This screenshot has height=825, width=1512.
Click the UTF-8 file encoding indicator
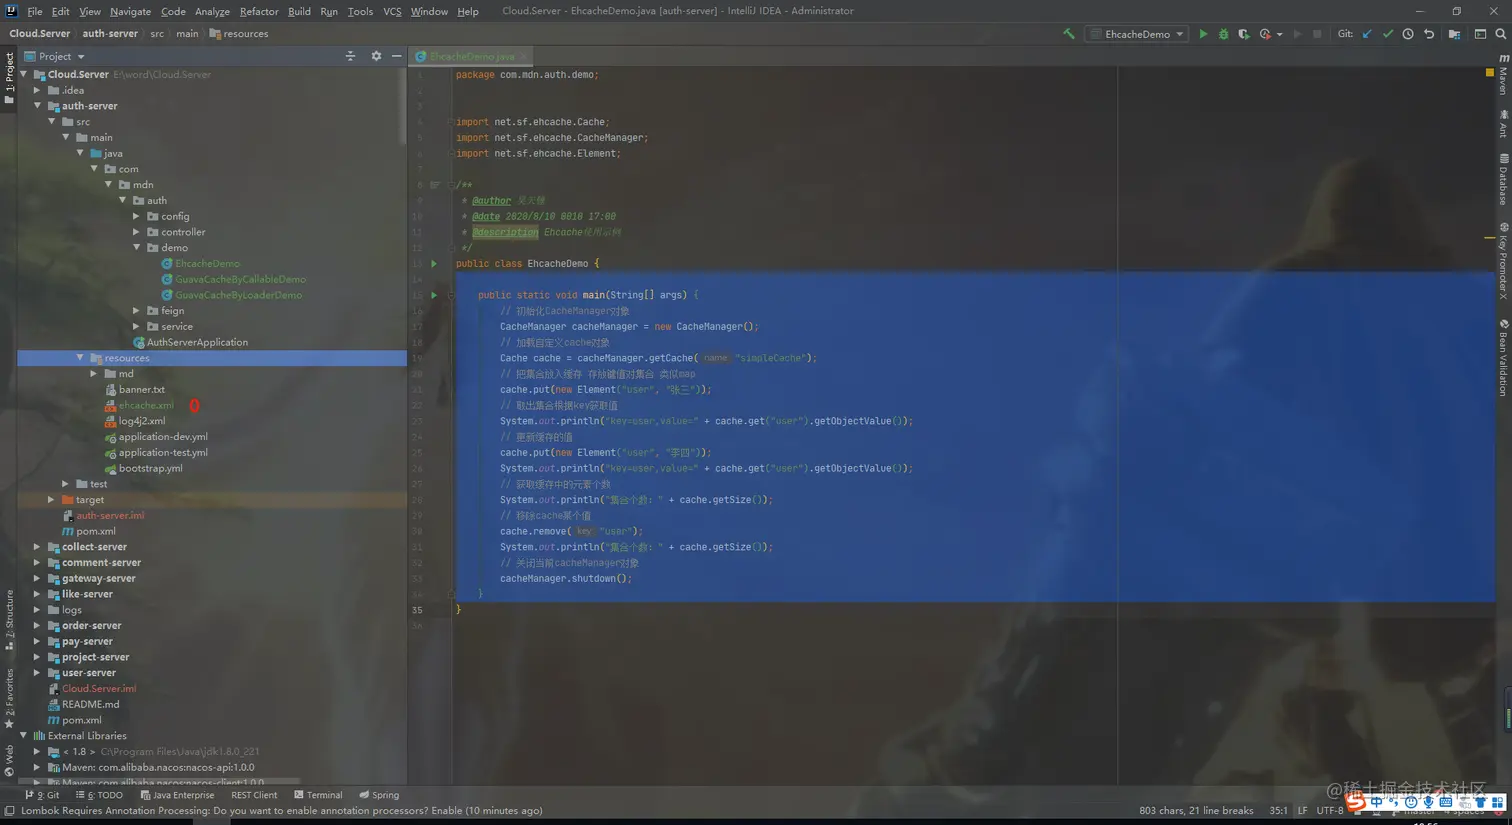[x=1330, y=811]
